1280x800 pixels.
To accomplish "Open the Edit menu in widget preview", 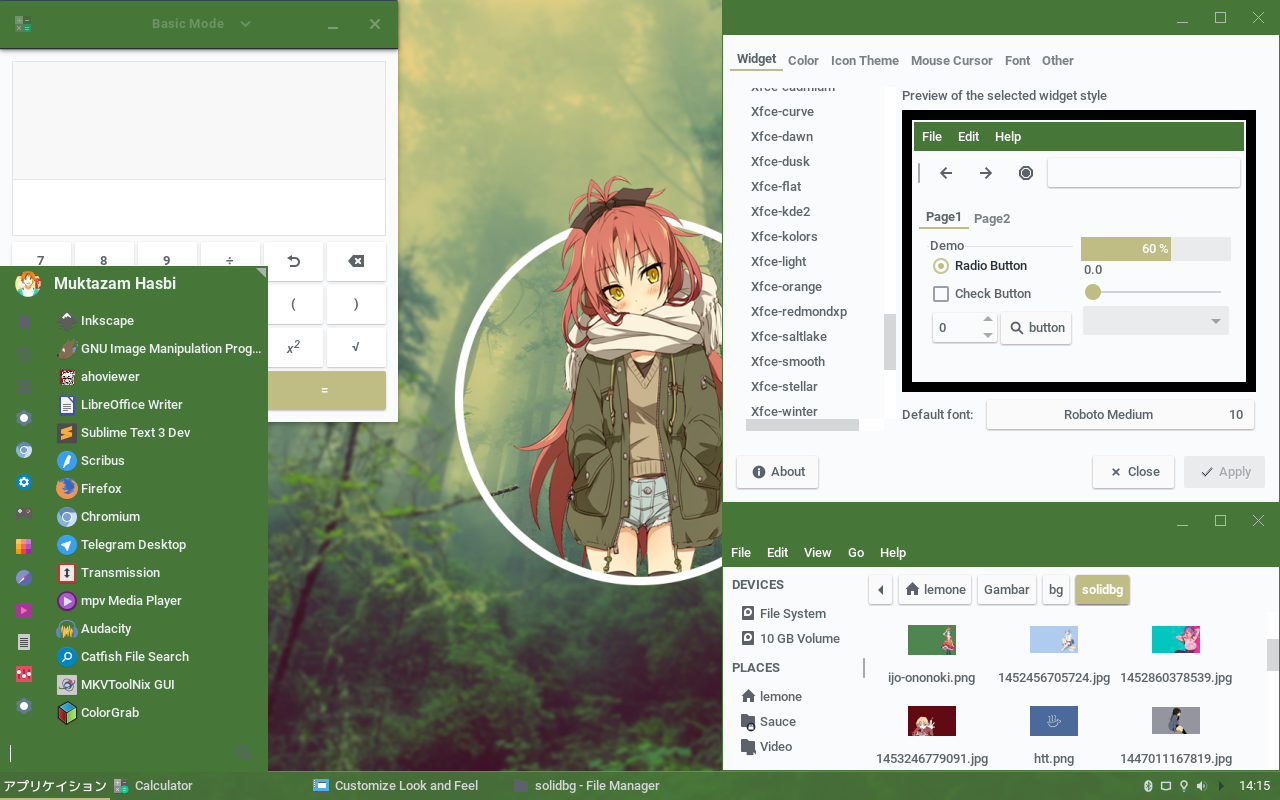I will tap(968, 137).
